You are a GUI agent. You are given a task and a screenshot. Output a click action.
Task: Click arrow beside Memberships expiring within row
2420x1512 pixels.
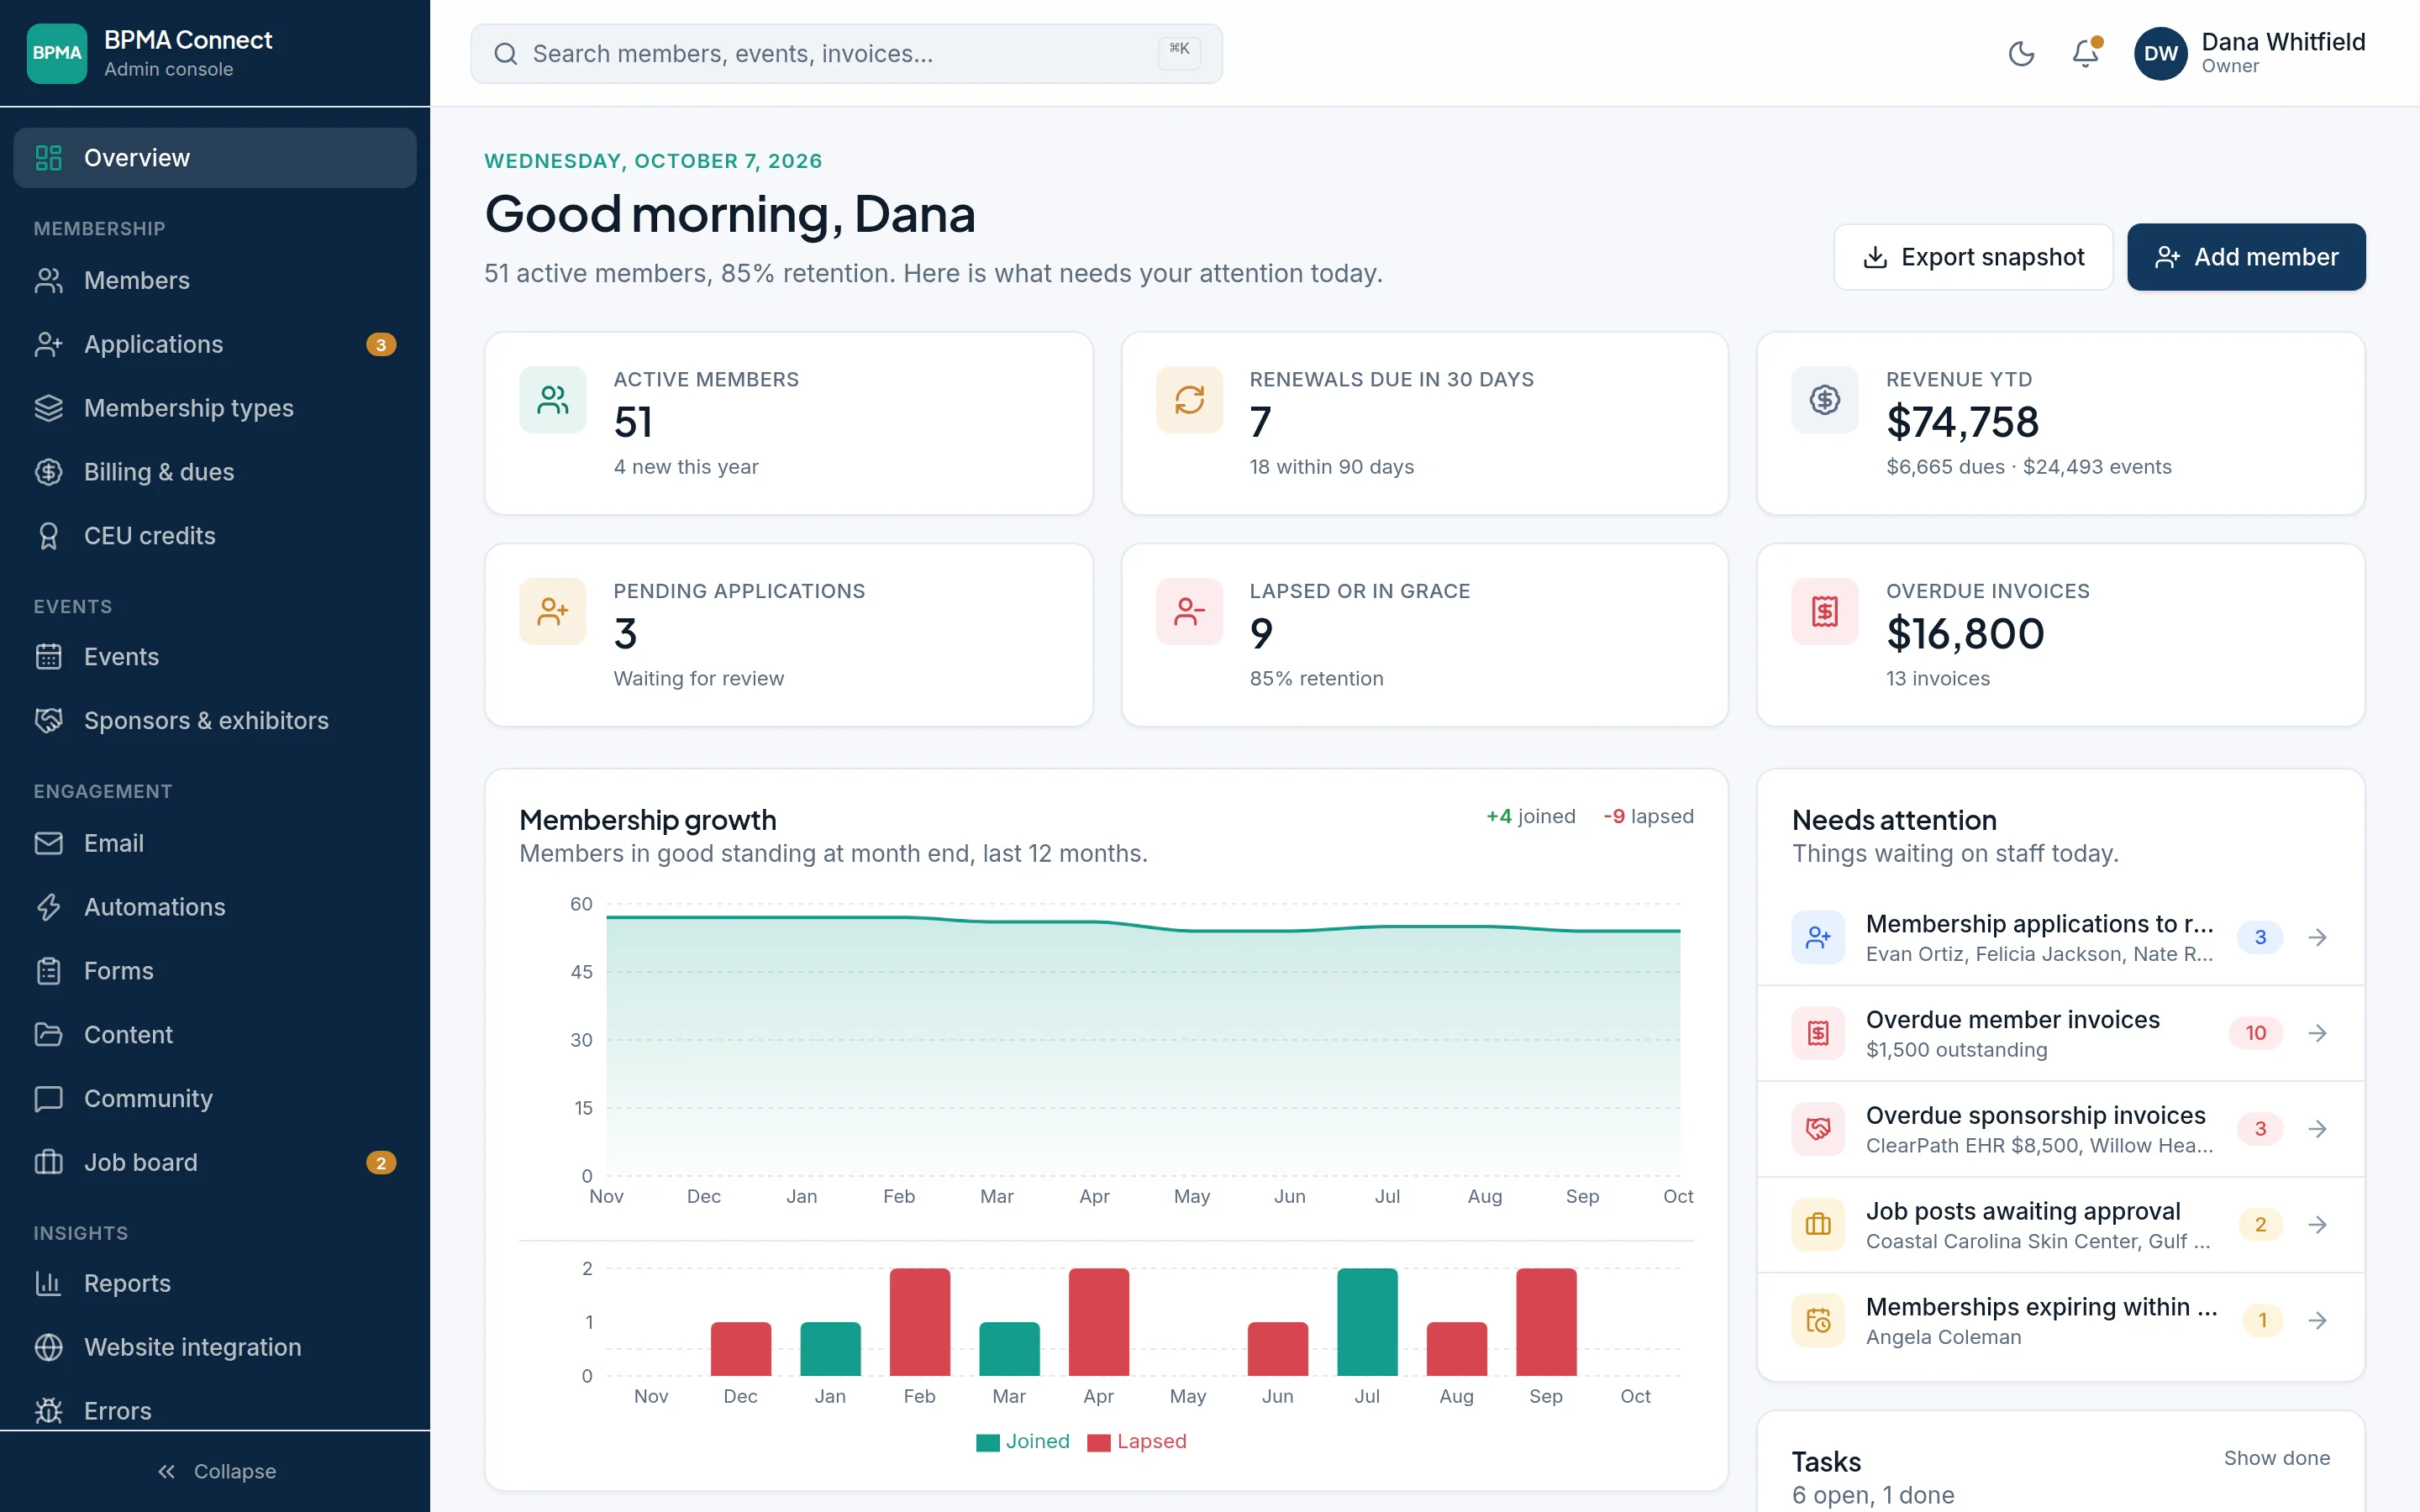[2317, 1321]
